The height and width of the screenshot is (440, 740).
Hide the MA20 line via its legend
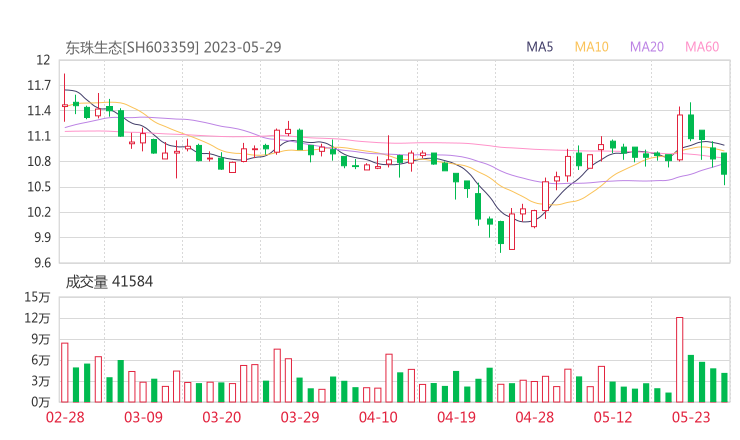pos(647,47)
